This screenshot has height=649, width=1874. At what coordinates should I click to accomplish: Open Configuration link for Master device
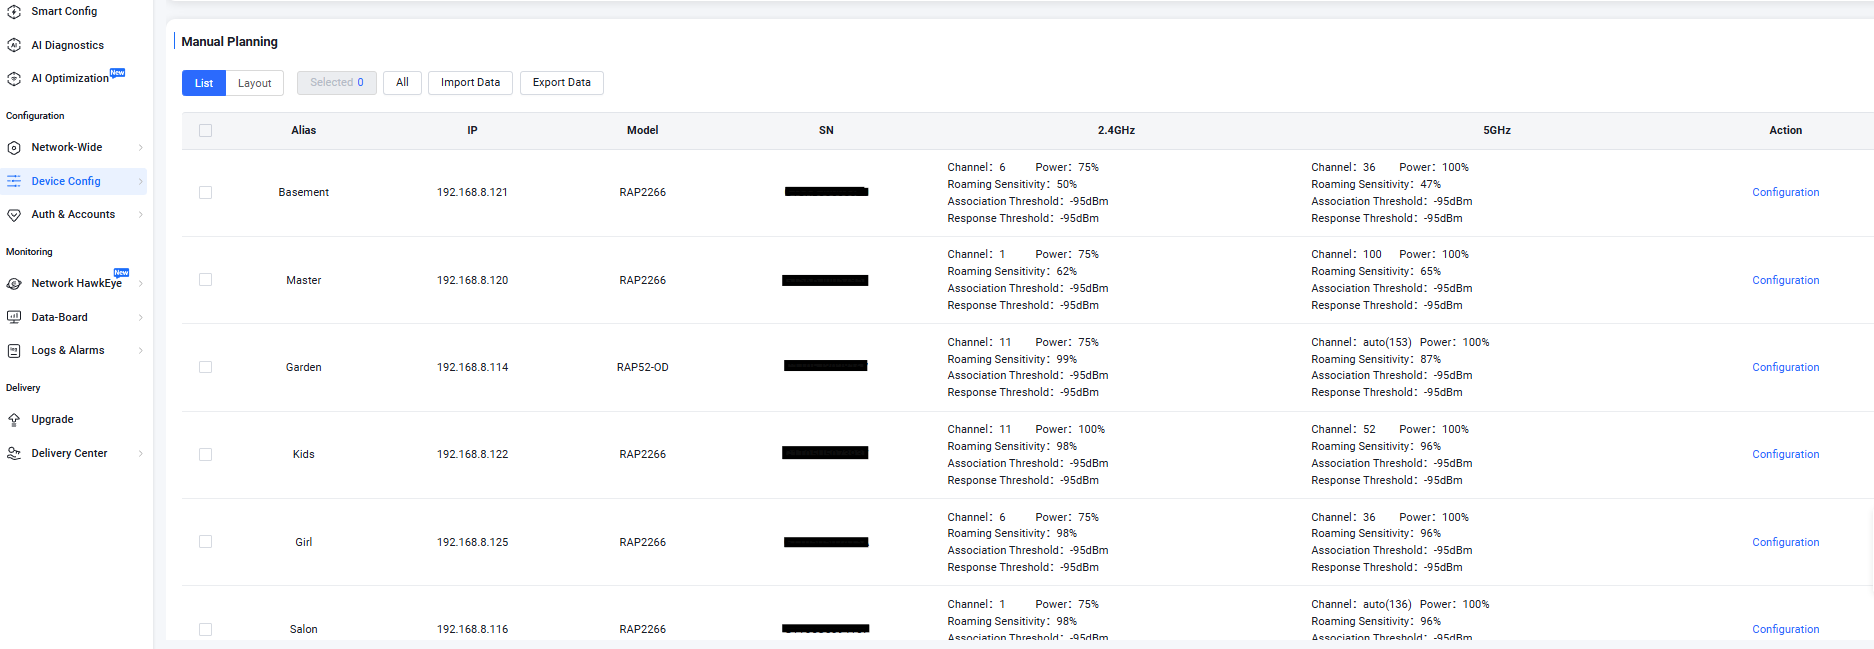[1785, 280]
